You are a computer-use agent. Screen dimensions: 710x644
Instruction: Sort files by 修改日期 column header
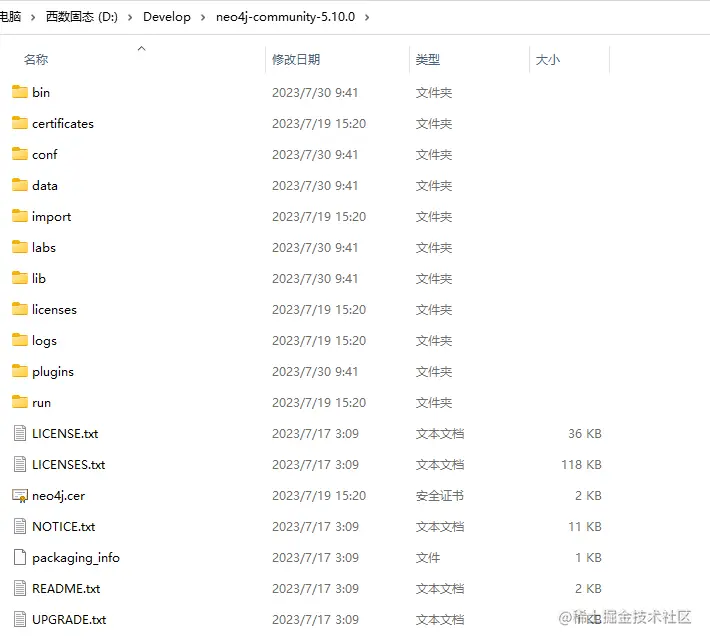click(x=296, y=59)
